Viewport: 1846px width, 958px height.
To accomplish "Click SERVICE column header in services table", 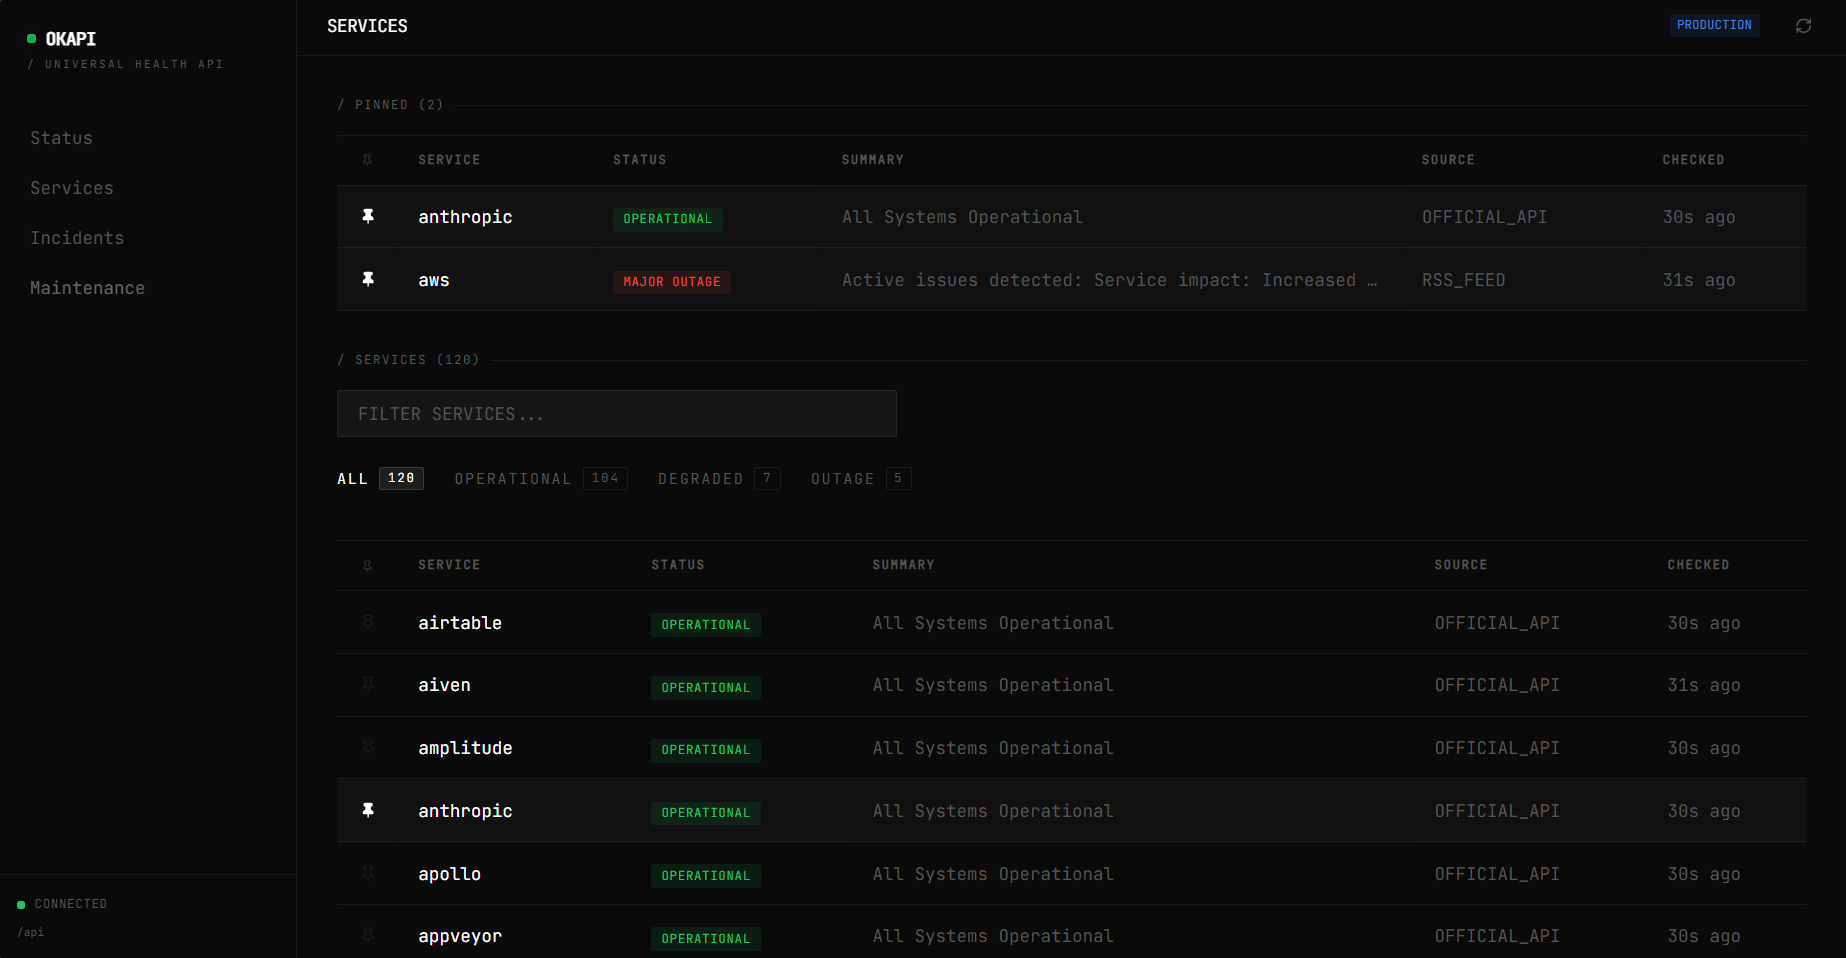I will pyautogui.click(x=449, y=565).
